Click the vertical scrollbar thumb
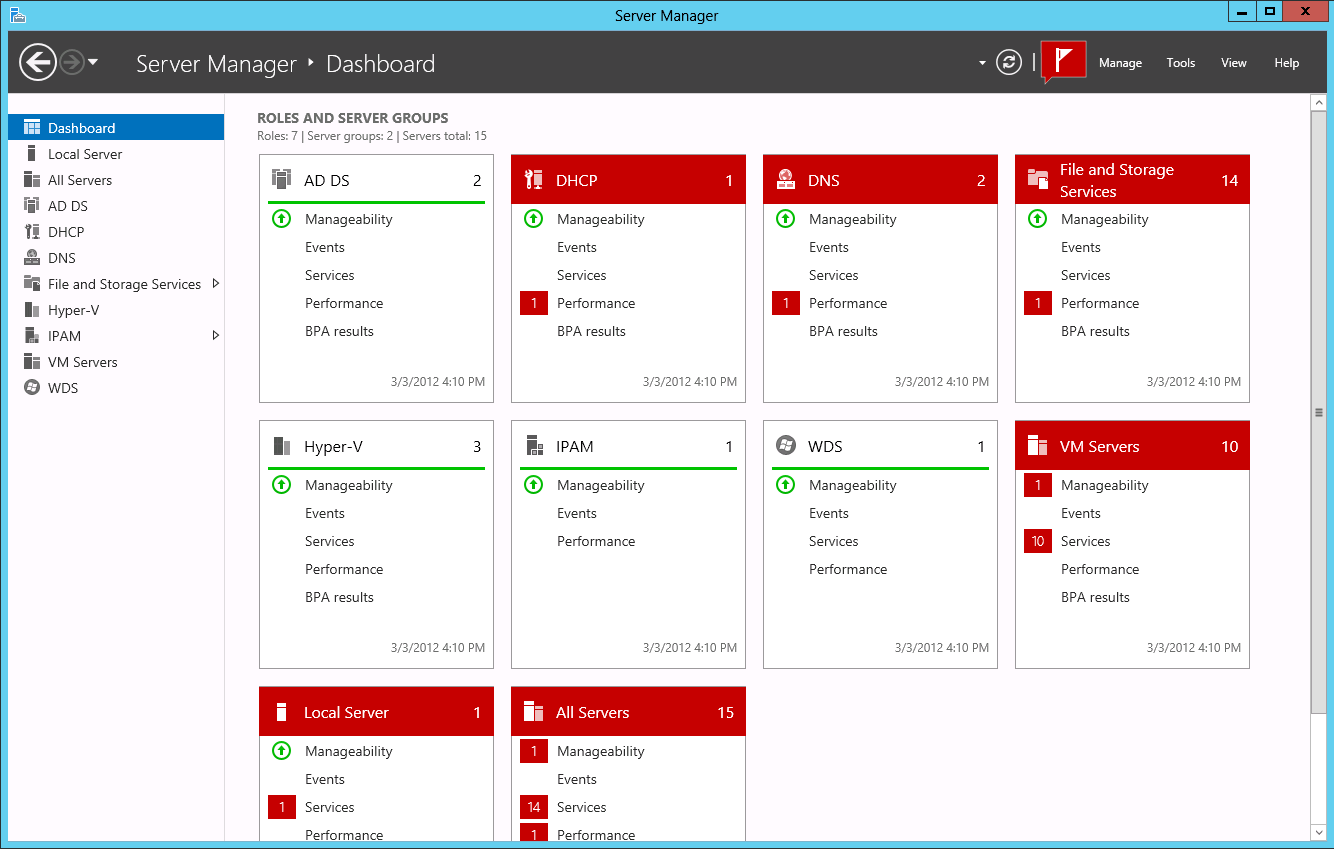 (x=1318, y=411)
